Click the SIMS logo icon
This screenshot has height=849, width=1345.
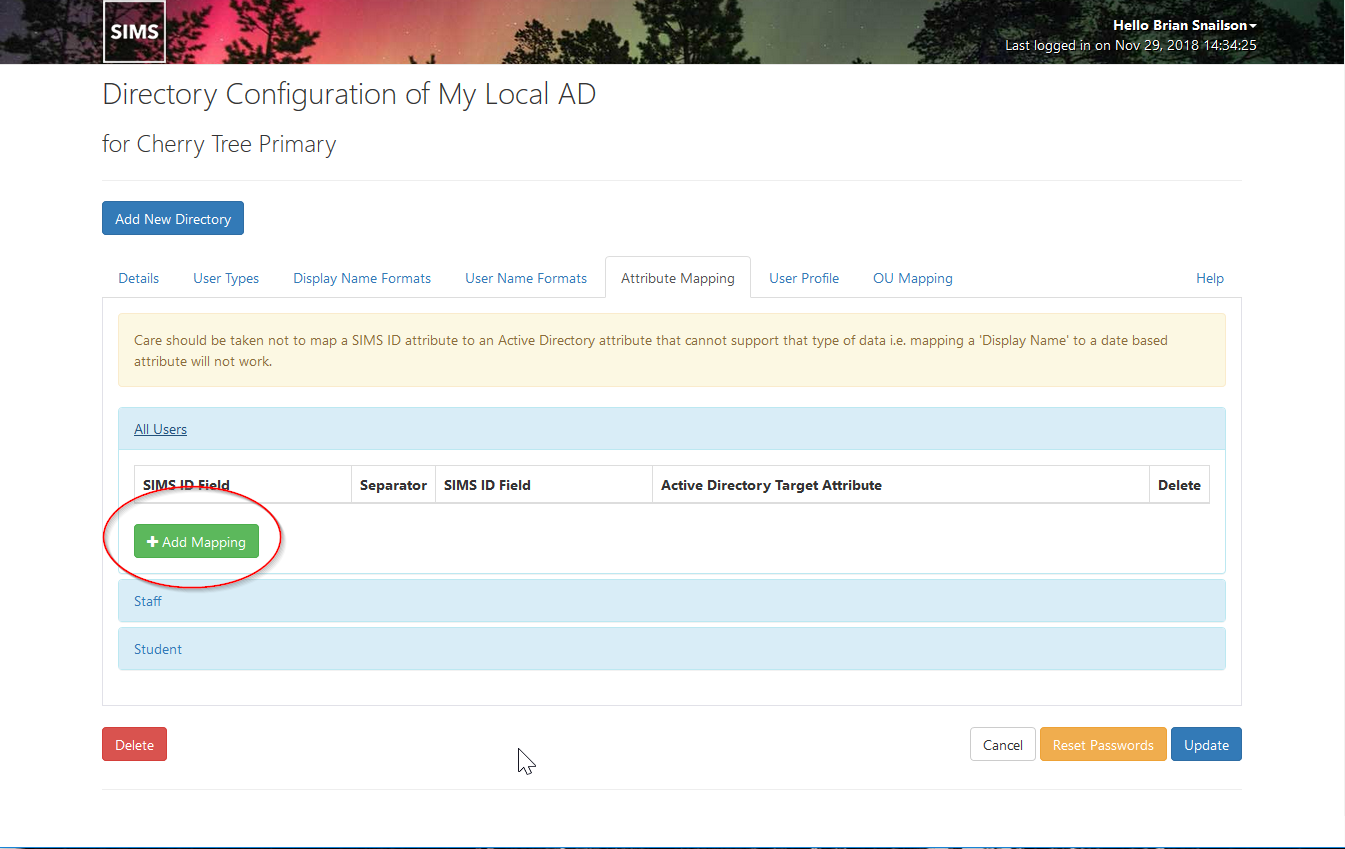[x=134, y=31]
